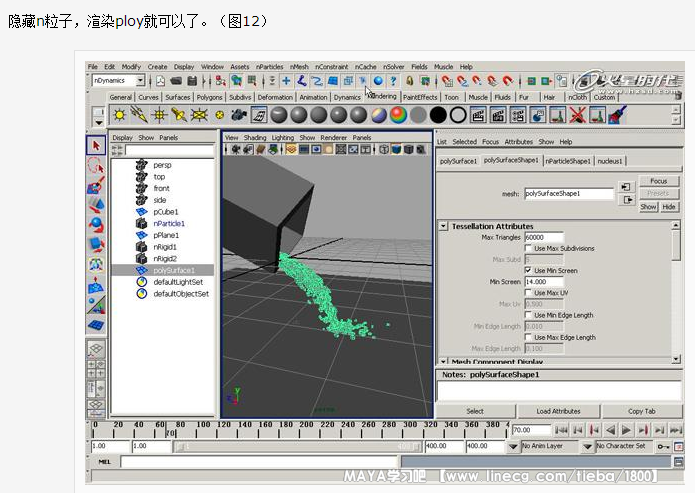Click the red X render shelf icon
Screen dimensions: 695x493
[x=577, y=115]
